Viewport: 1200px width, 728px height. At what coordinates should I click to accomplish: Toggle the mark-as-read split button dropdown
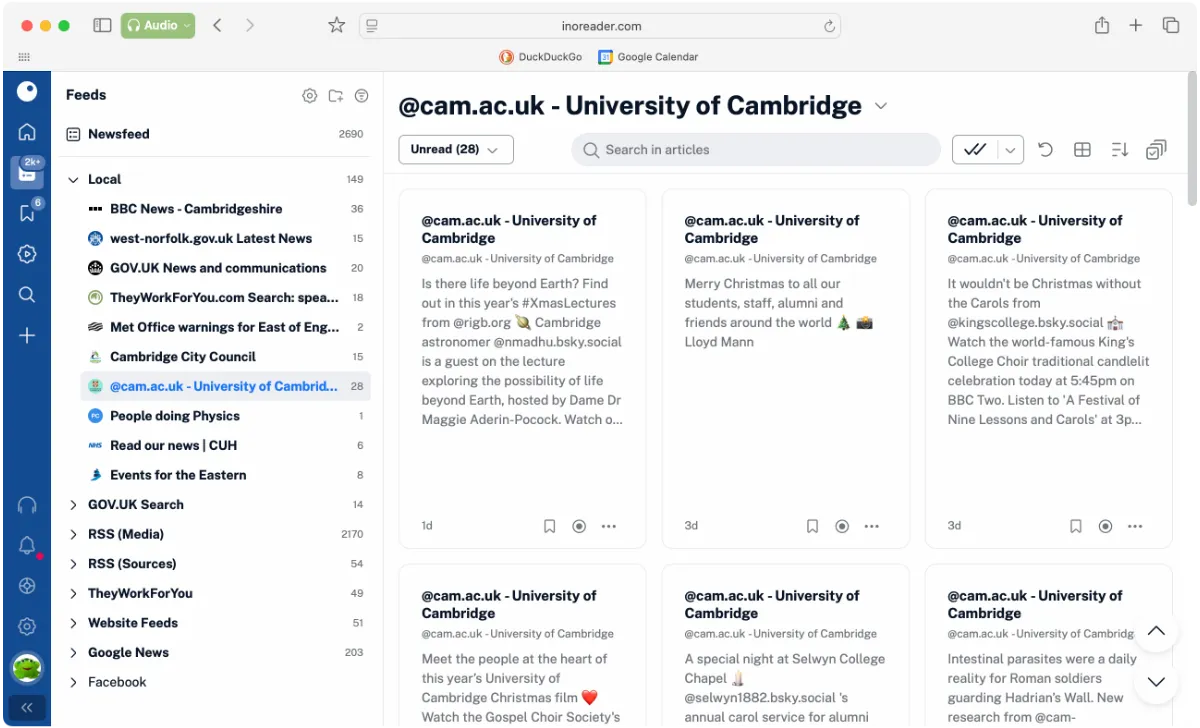(1008, 148)
